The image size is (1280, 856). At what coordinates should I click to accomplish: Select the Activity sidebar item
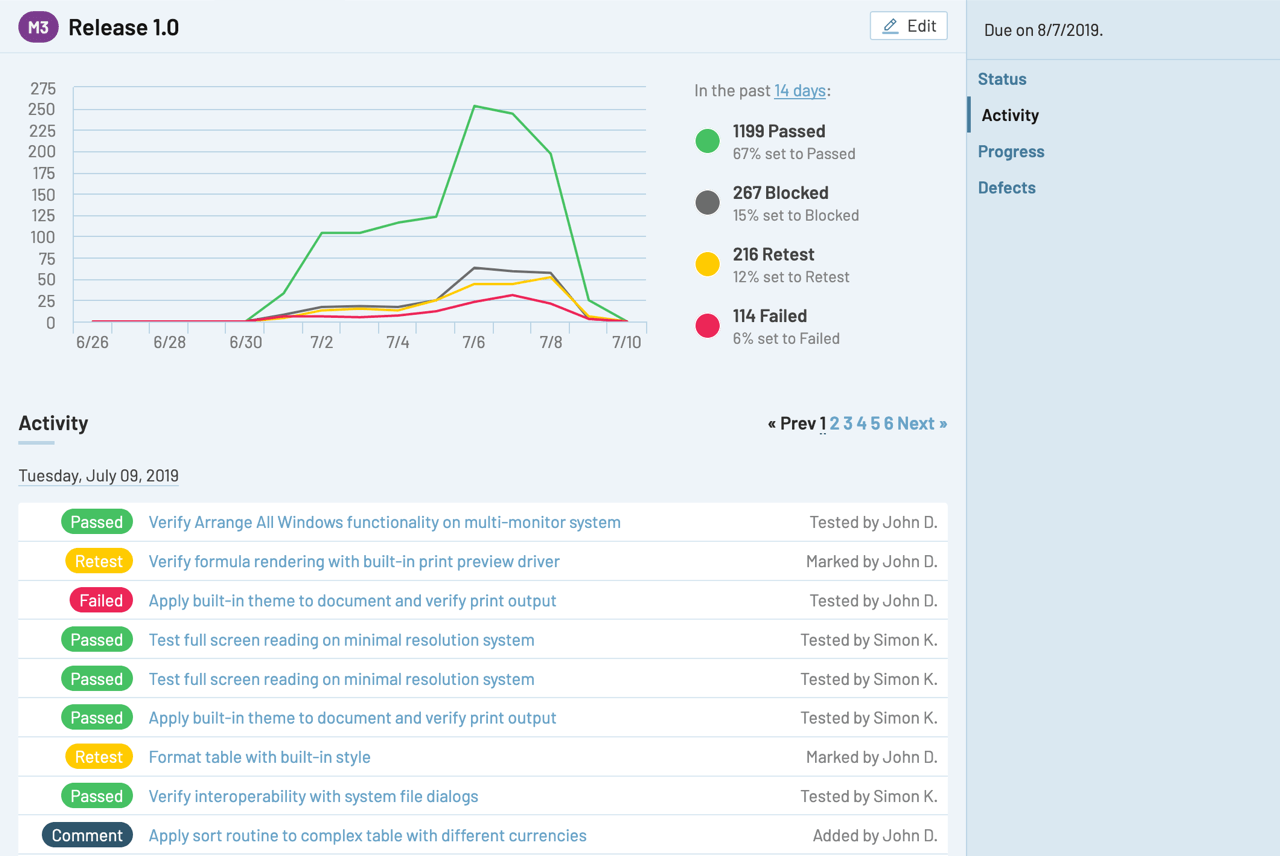1010,115
